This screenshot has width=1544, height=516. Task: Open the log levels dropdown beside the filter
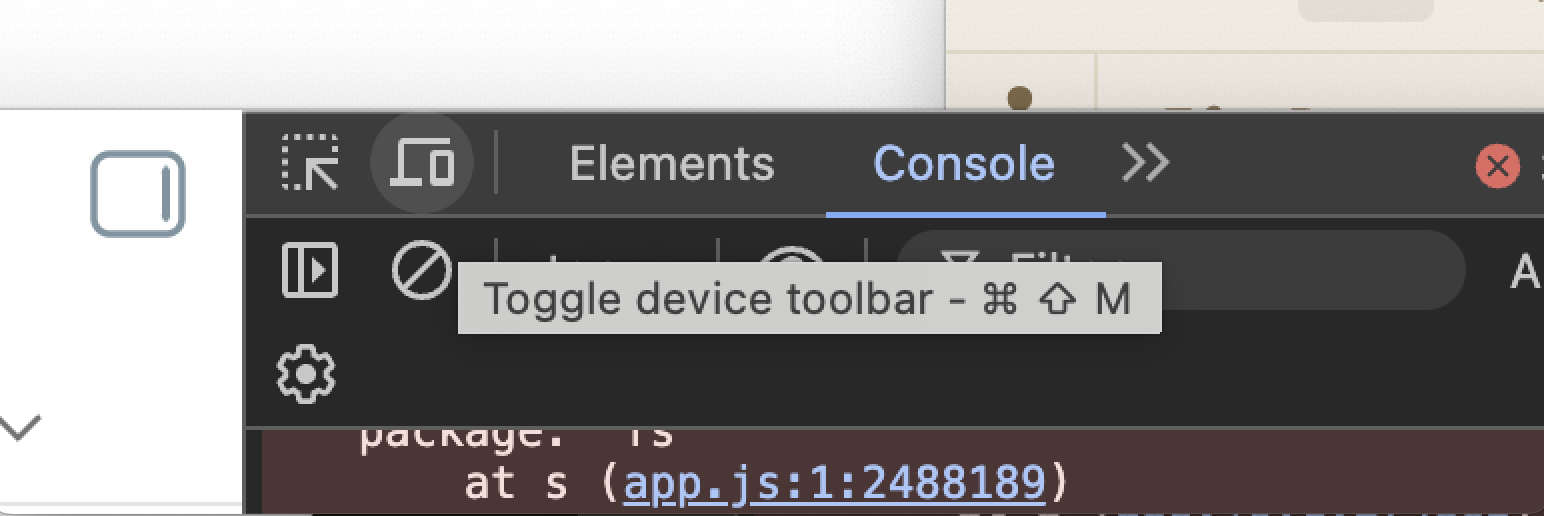click(x=1524, y=270)
